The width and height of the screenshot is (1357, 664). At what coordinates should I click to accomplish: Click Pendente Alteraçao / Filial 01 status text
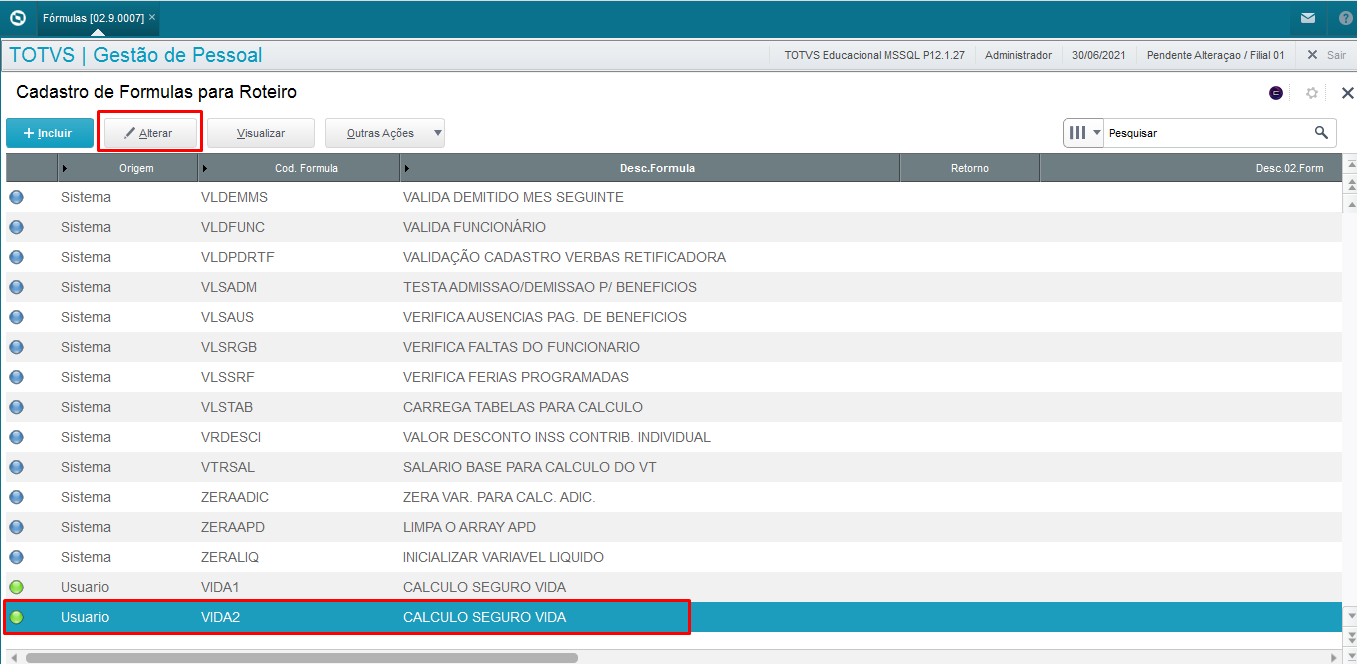pyautogui.click(x=1215, y=55)
